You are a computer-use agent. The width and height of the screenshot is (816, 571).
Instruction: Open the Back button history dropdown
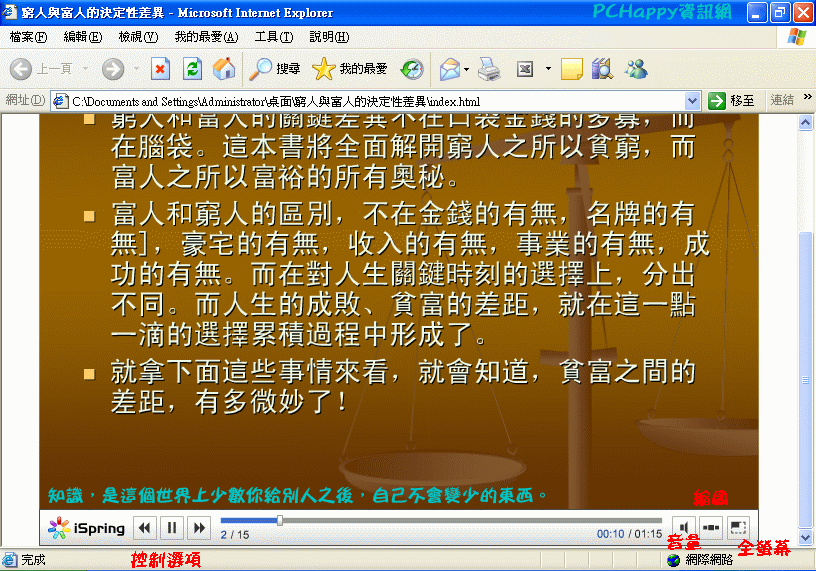pos(86,69)
